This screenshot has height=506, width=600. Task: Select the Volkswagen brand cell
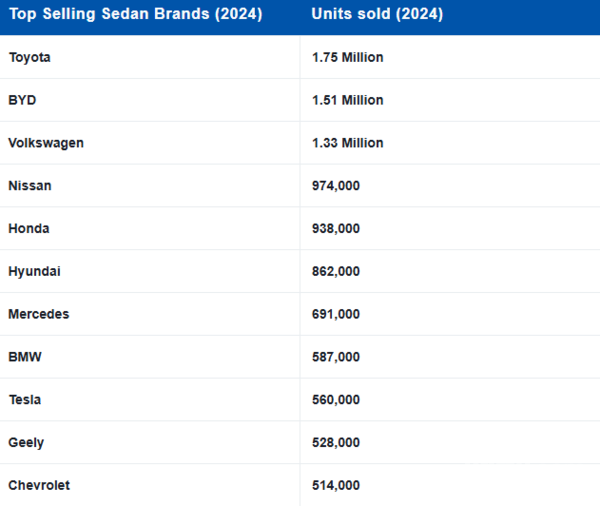[x=46, y=143]
